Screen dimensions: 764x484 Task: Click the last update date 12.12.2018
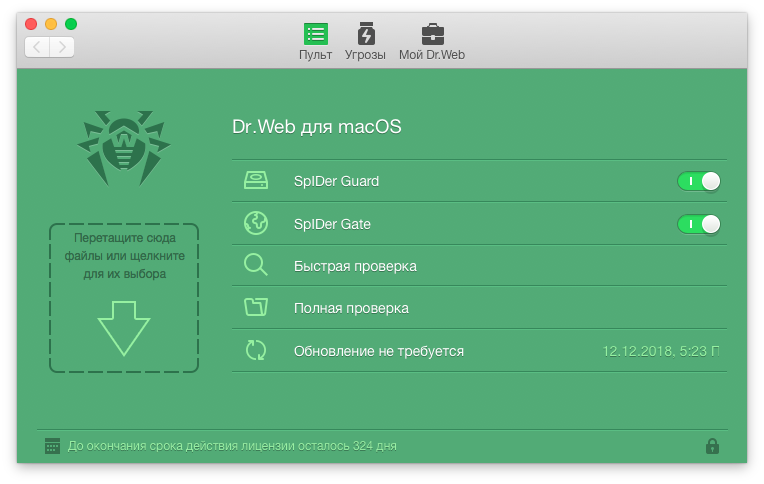[661, 351]
